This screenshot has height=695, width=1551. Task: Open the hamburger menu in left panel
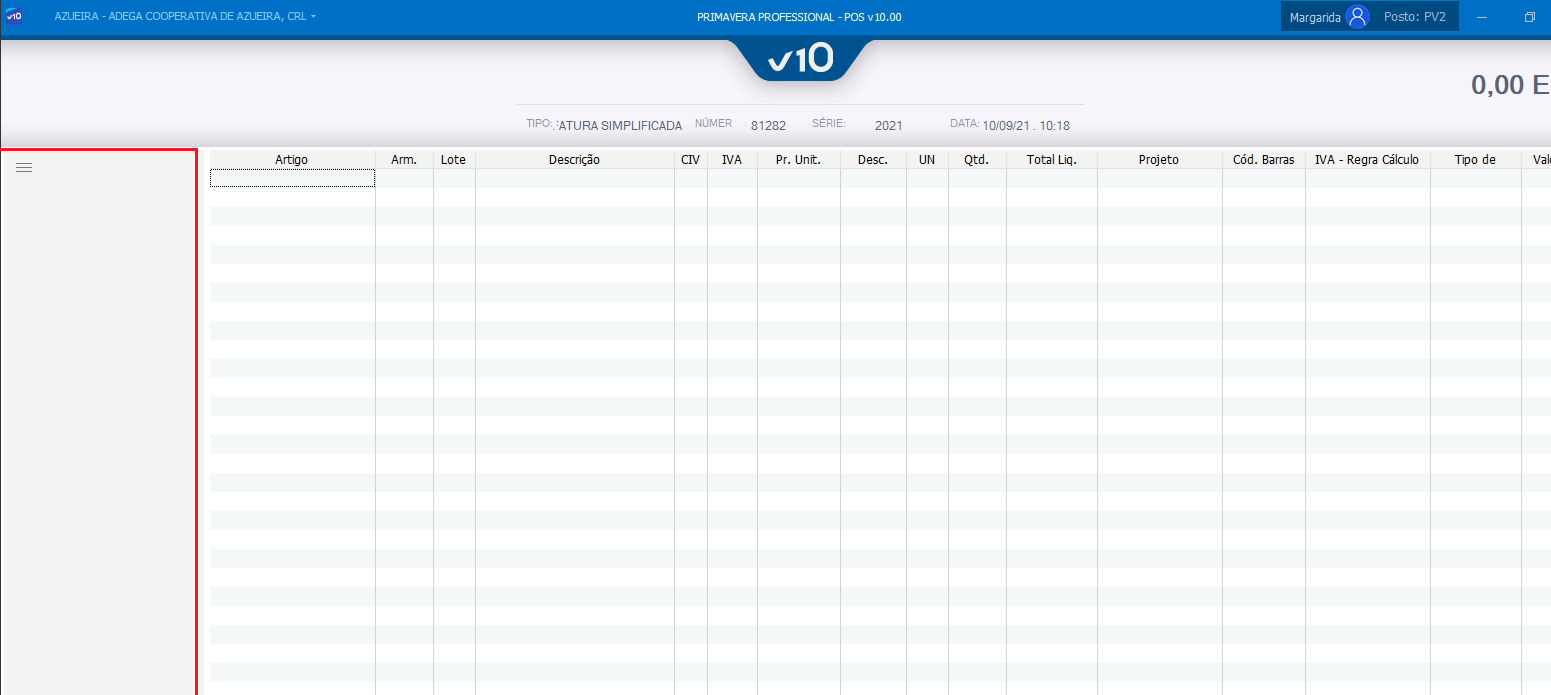click(x=24, y=168)
